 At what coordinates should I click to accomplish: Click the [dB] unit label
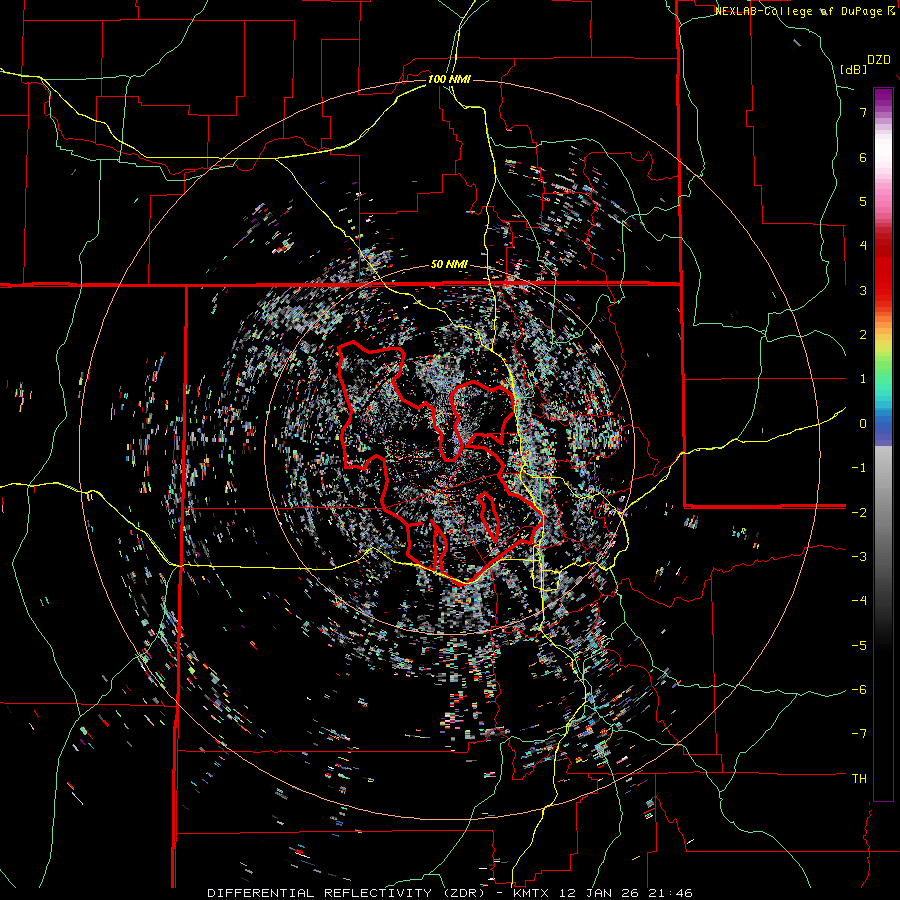coord(854,69)
